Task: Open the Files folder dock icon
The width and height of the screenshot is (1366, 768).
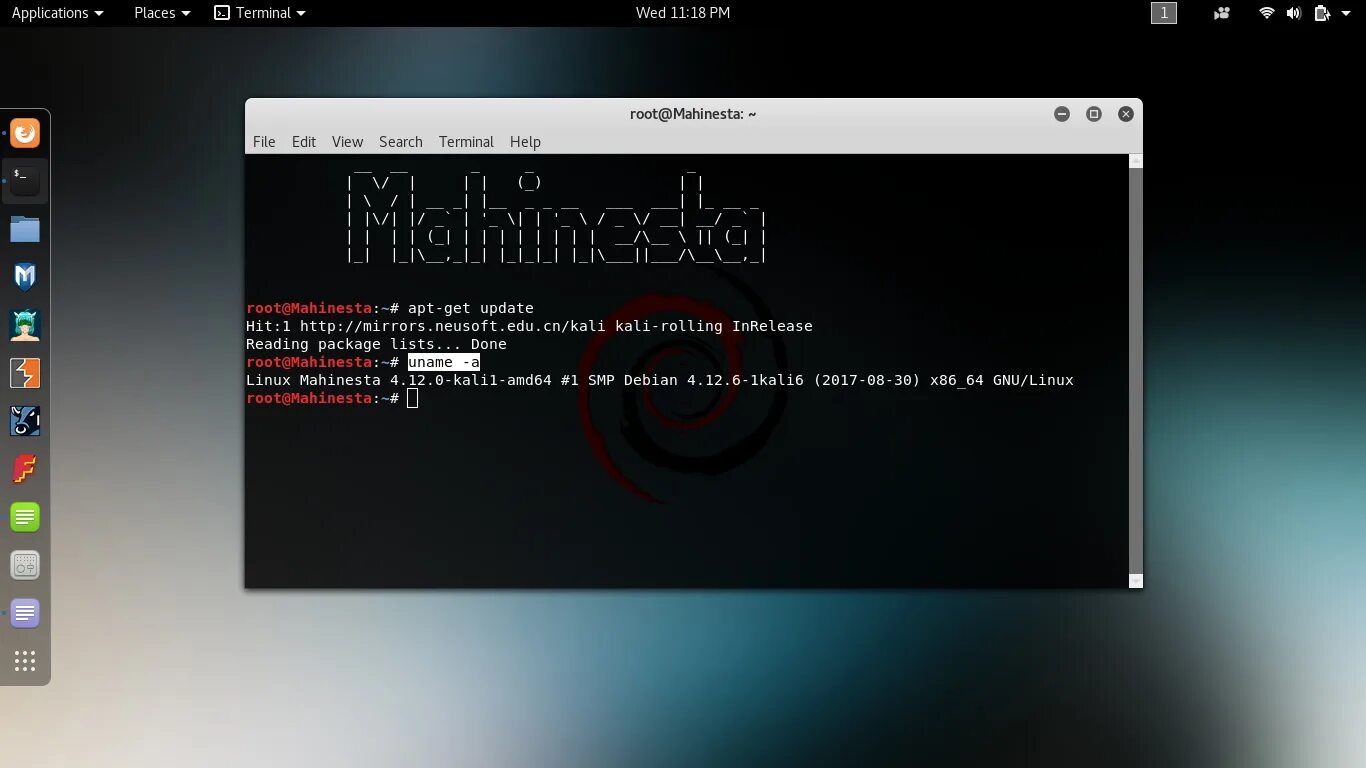Action: coord(25,229)
